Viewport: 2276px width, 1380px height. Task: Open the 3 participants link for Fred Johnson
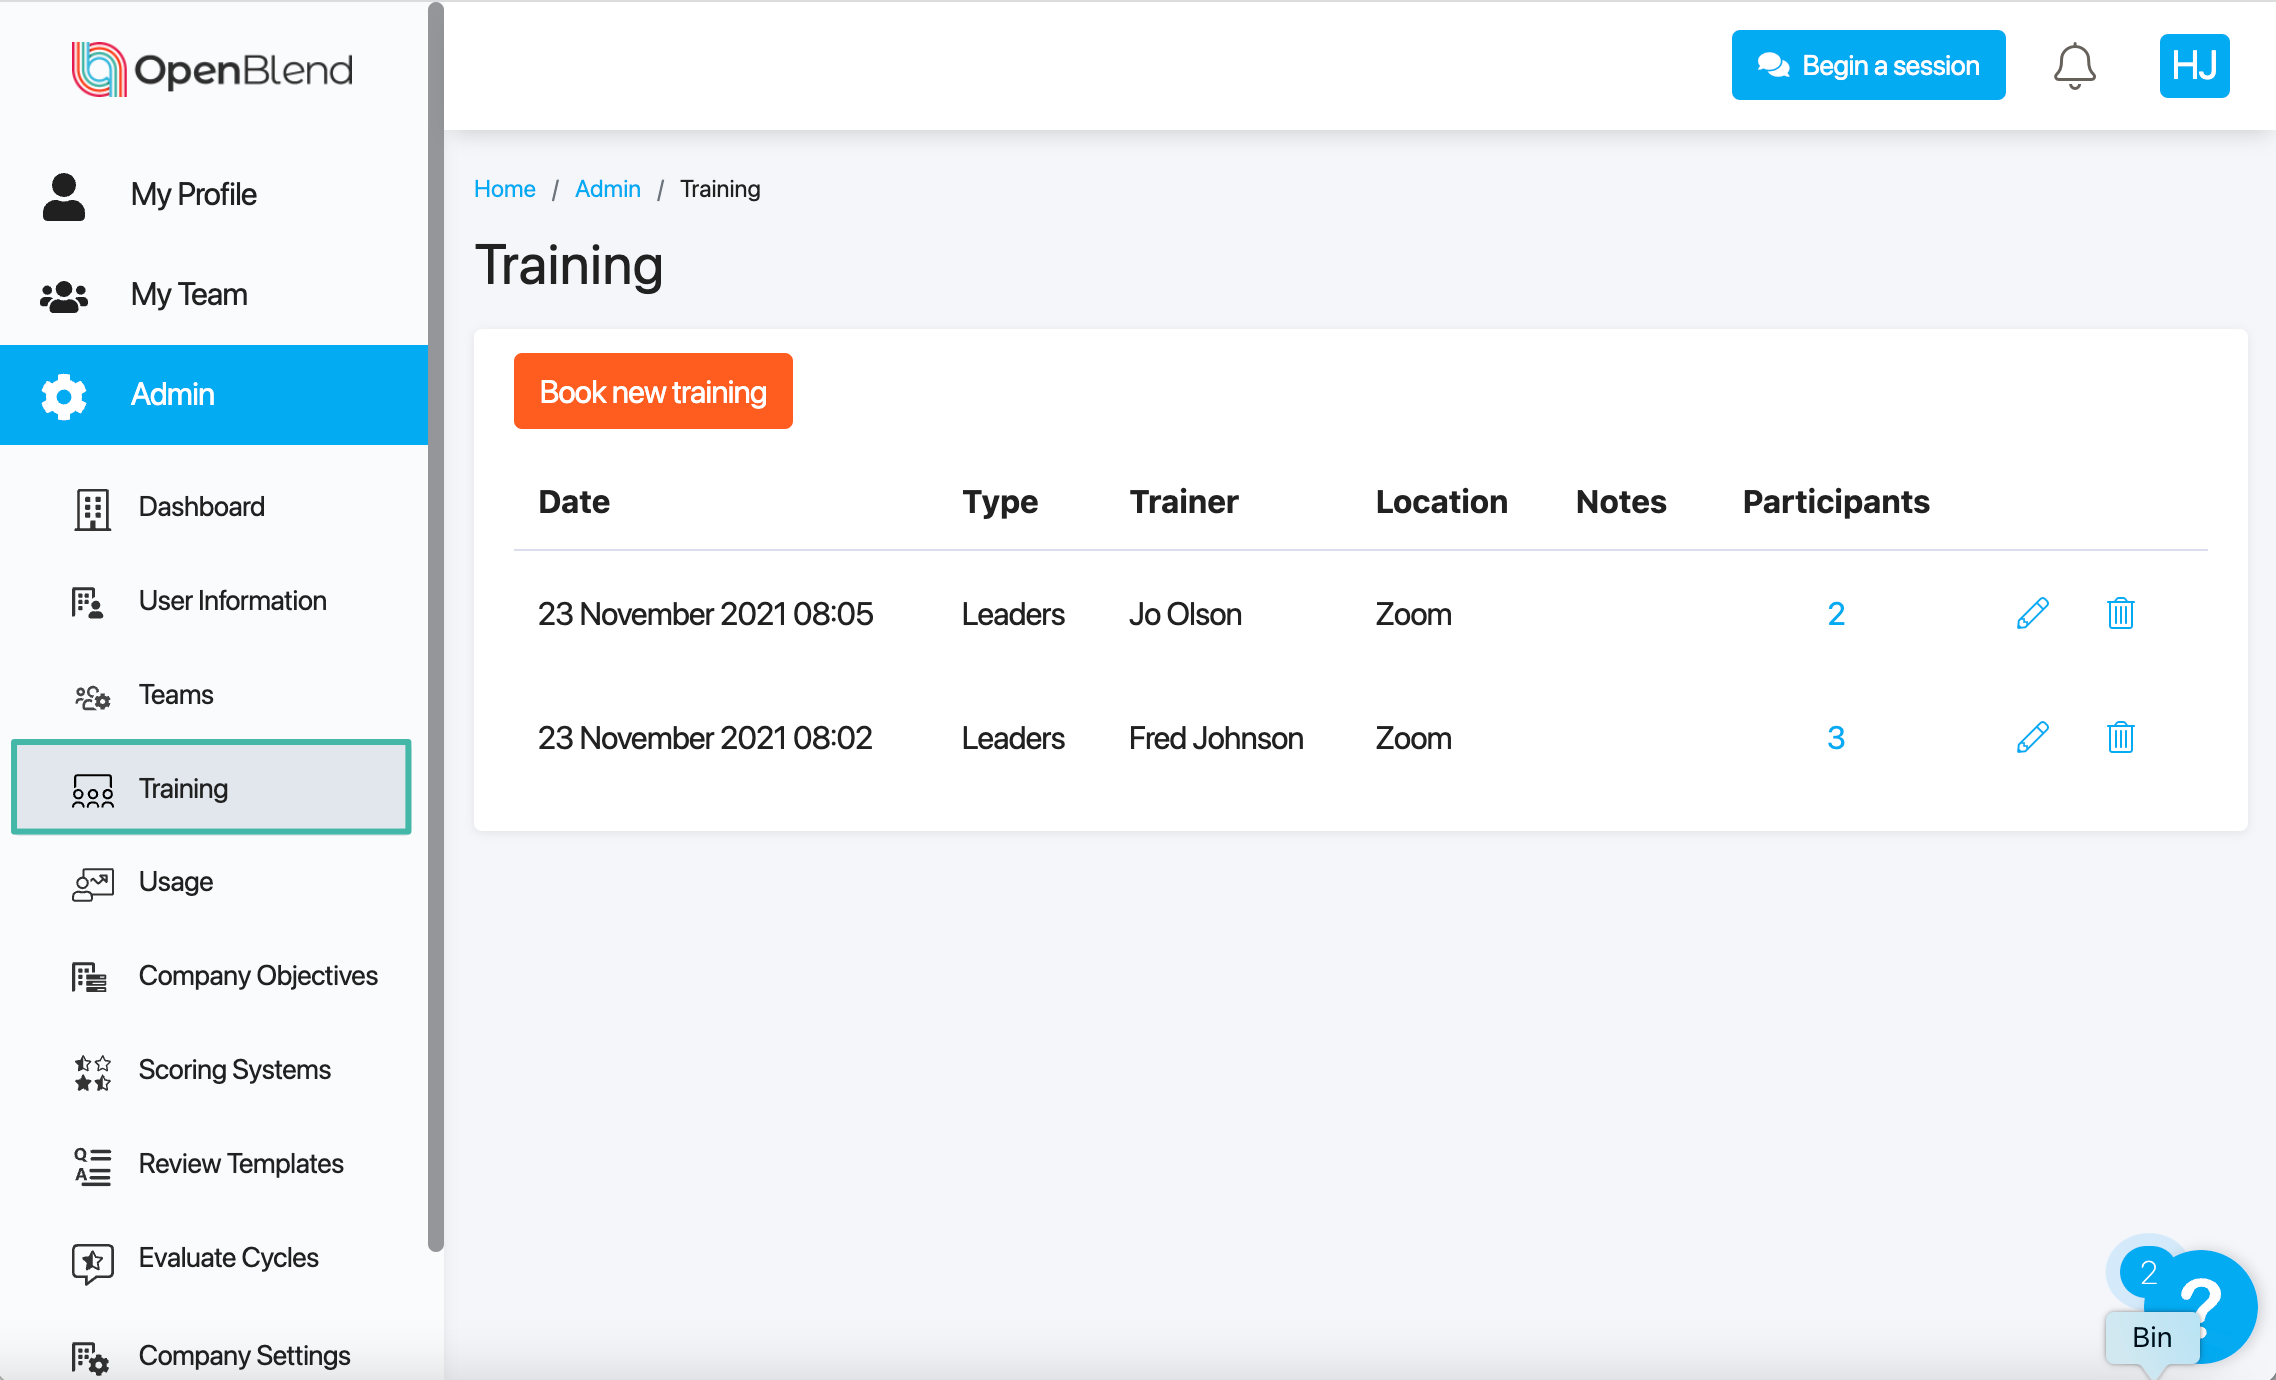[x=1835, y=738]
